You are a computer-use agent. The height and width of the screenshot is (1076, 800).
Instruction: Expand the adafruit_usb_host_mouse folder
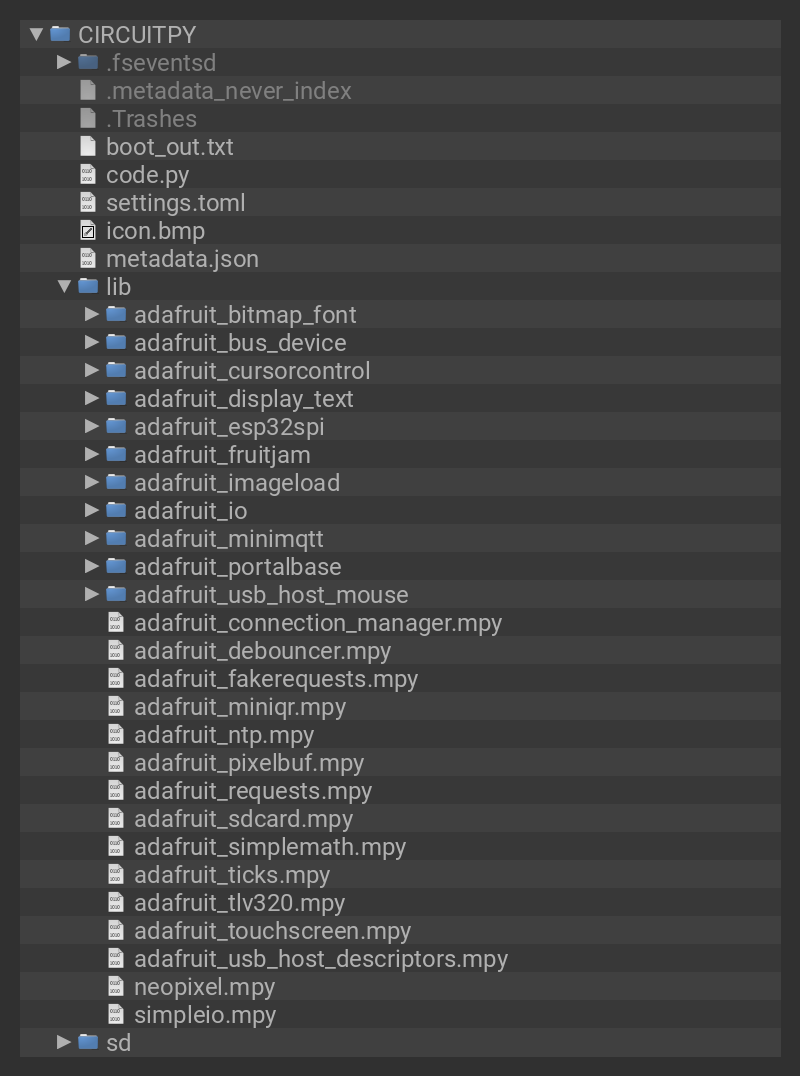click(x=92, y=594)
